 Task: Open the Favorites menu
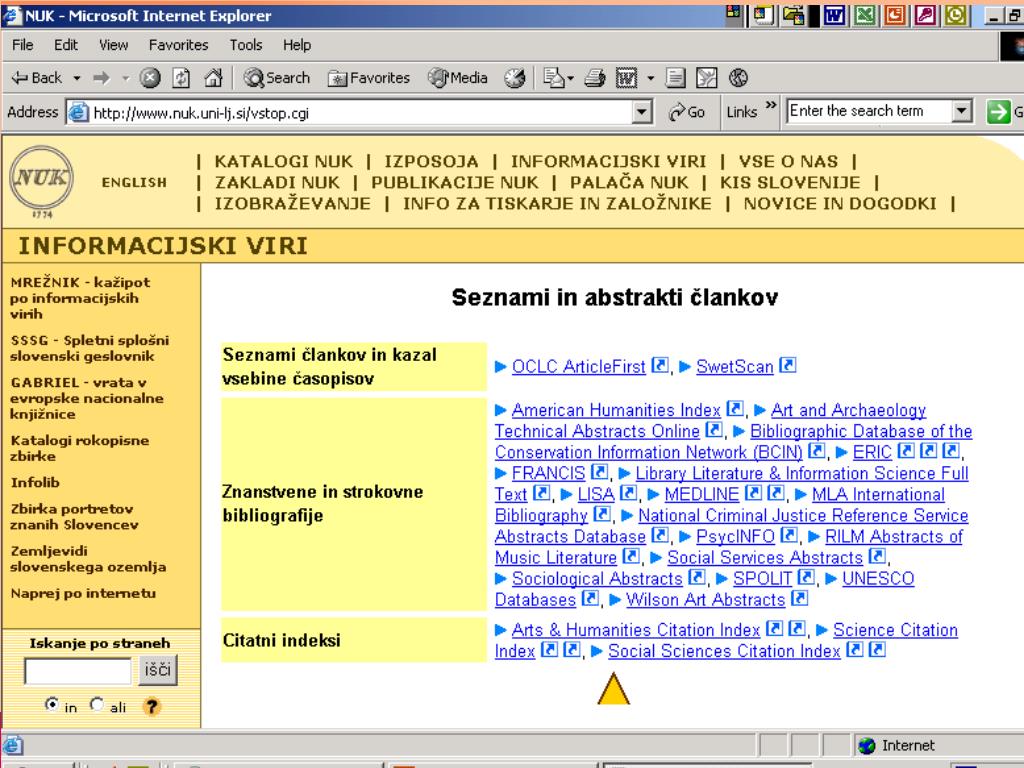[178, 45]
